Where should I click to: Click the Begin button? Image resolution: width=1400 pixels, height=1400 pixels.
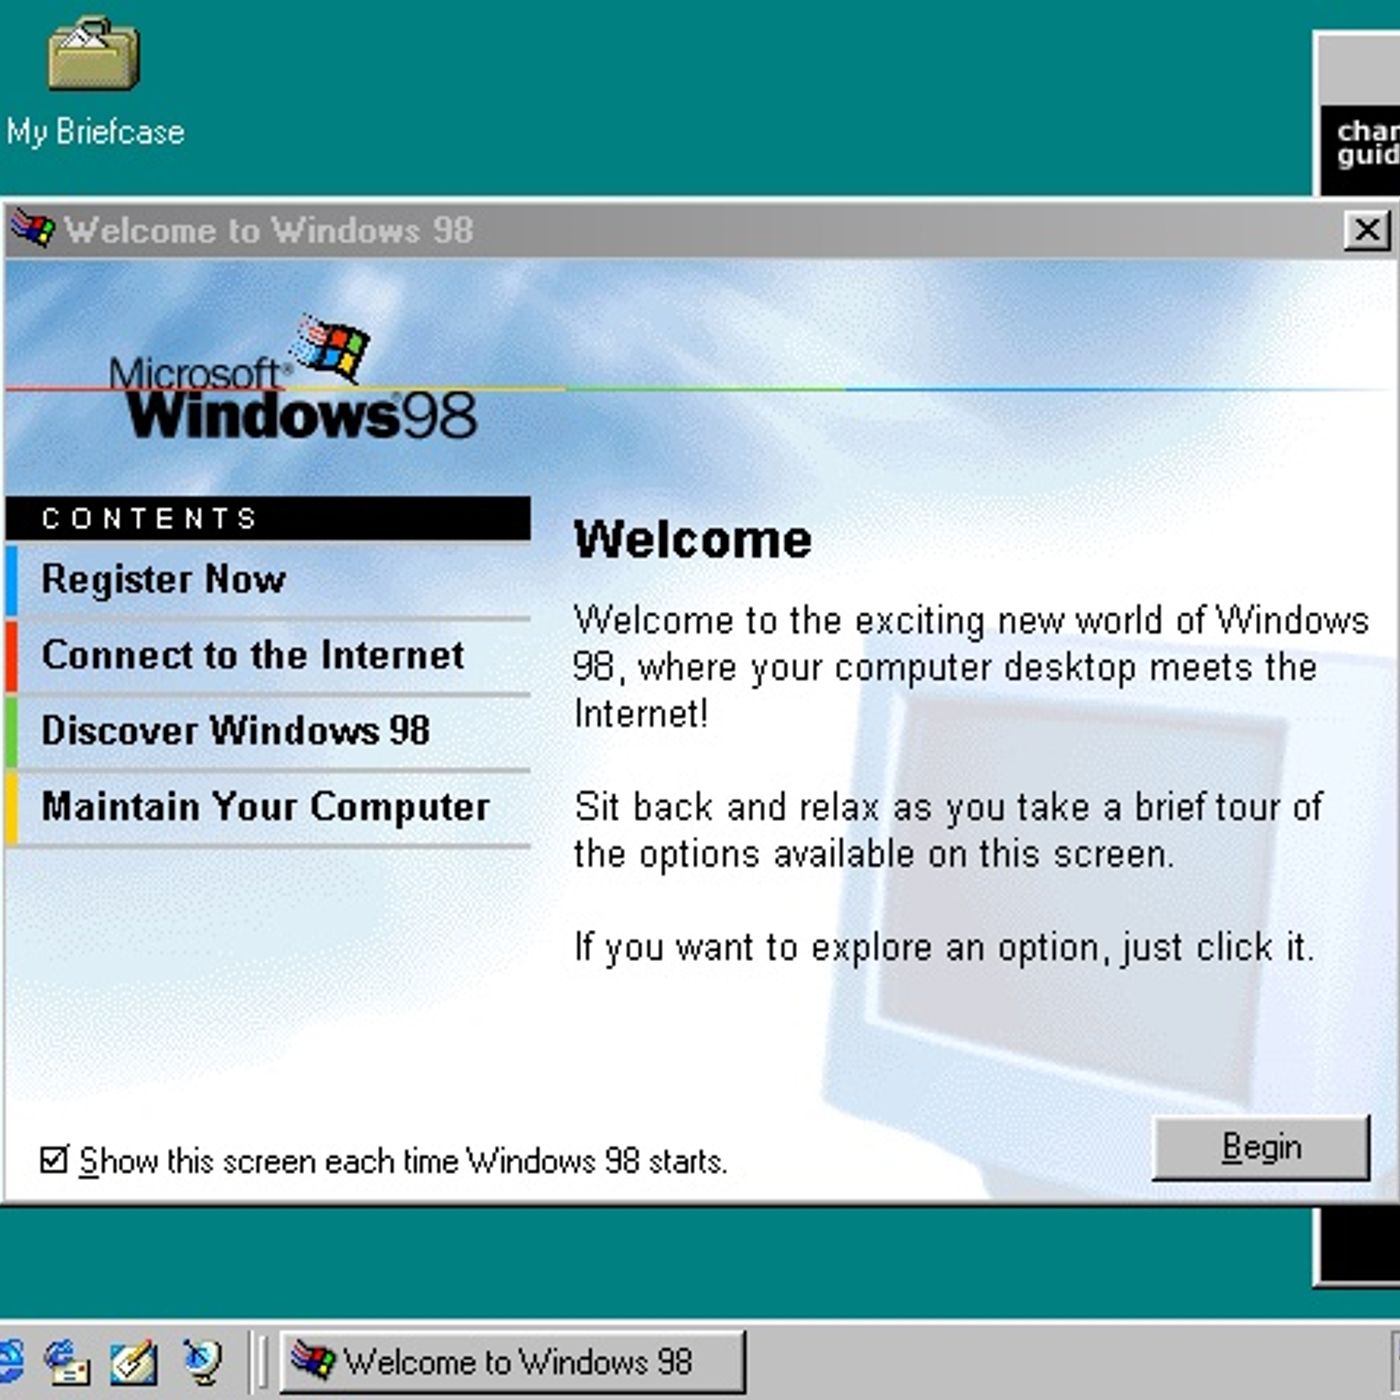click(x=1261, y=1147)
